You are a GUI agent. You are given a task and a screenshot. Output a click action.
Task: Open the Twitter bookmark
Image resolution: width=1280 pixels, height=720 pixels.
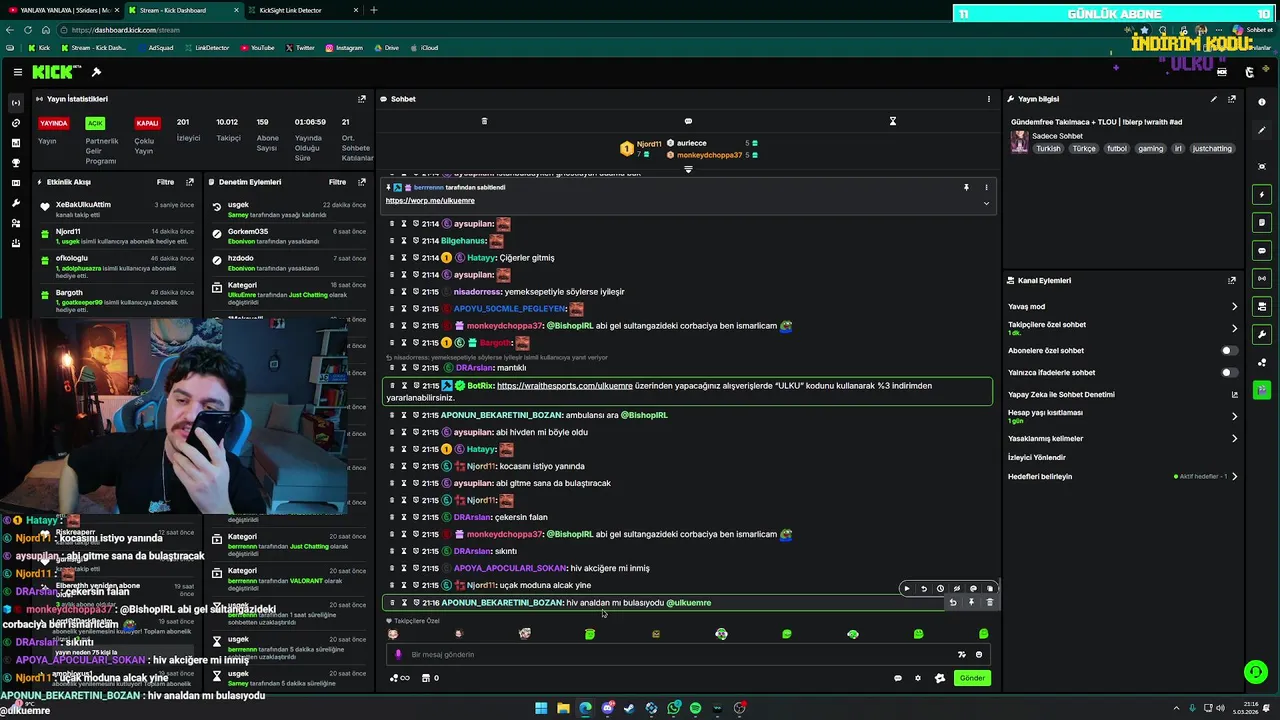click(300, 48)
